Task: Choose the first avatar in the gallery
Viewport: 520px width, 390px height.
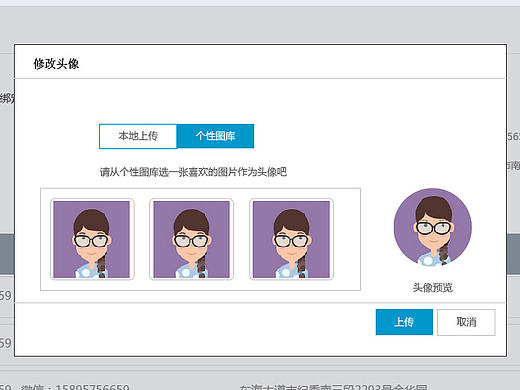Action: coord(92,239)
